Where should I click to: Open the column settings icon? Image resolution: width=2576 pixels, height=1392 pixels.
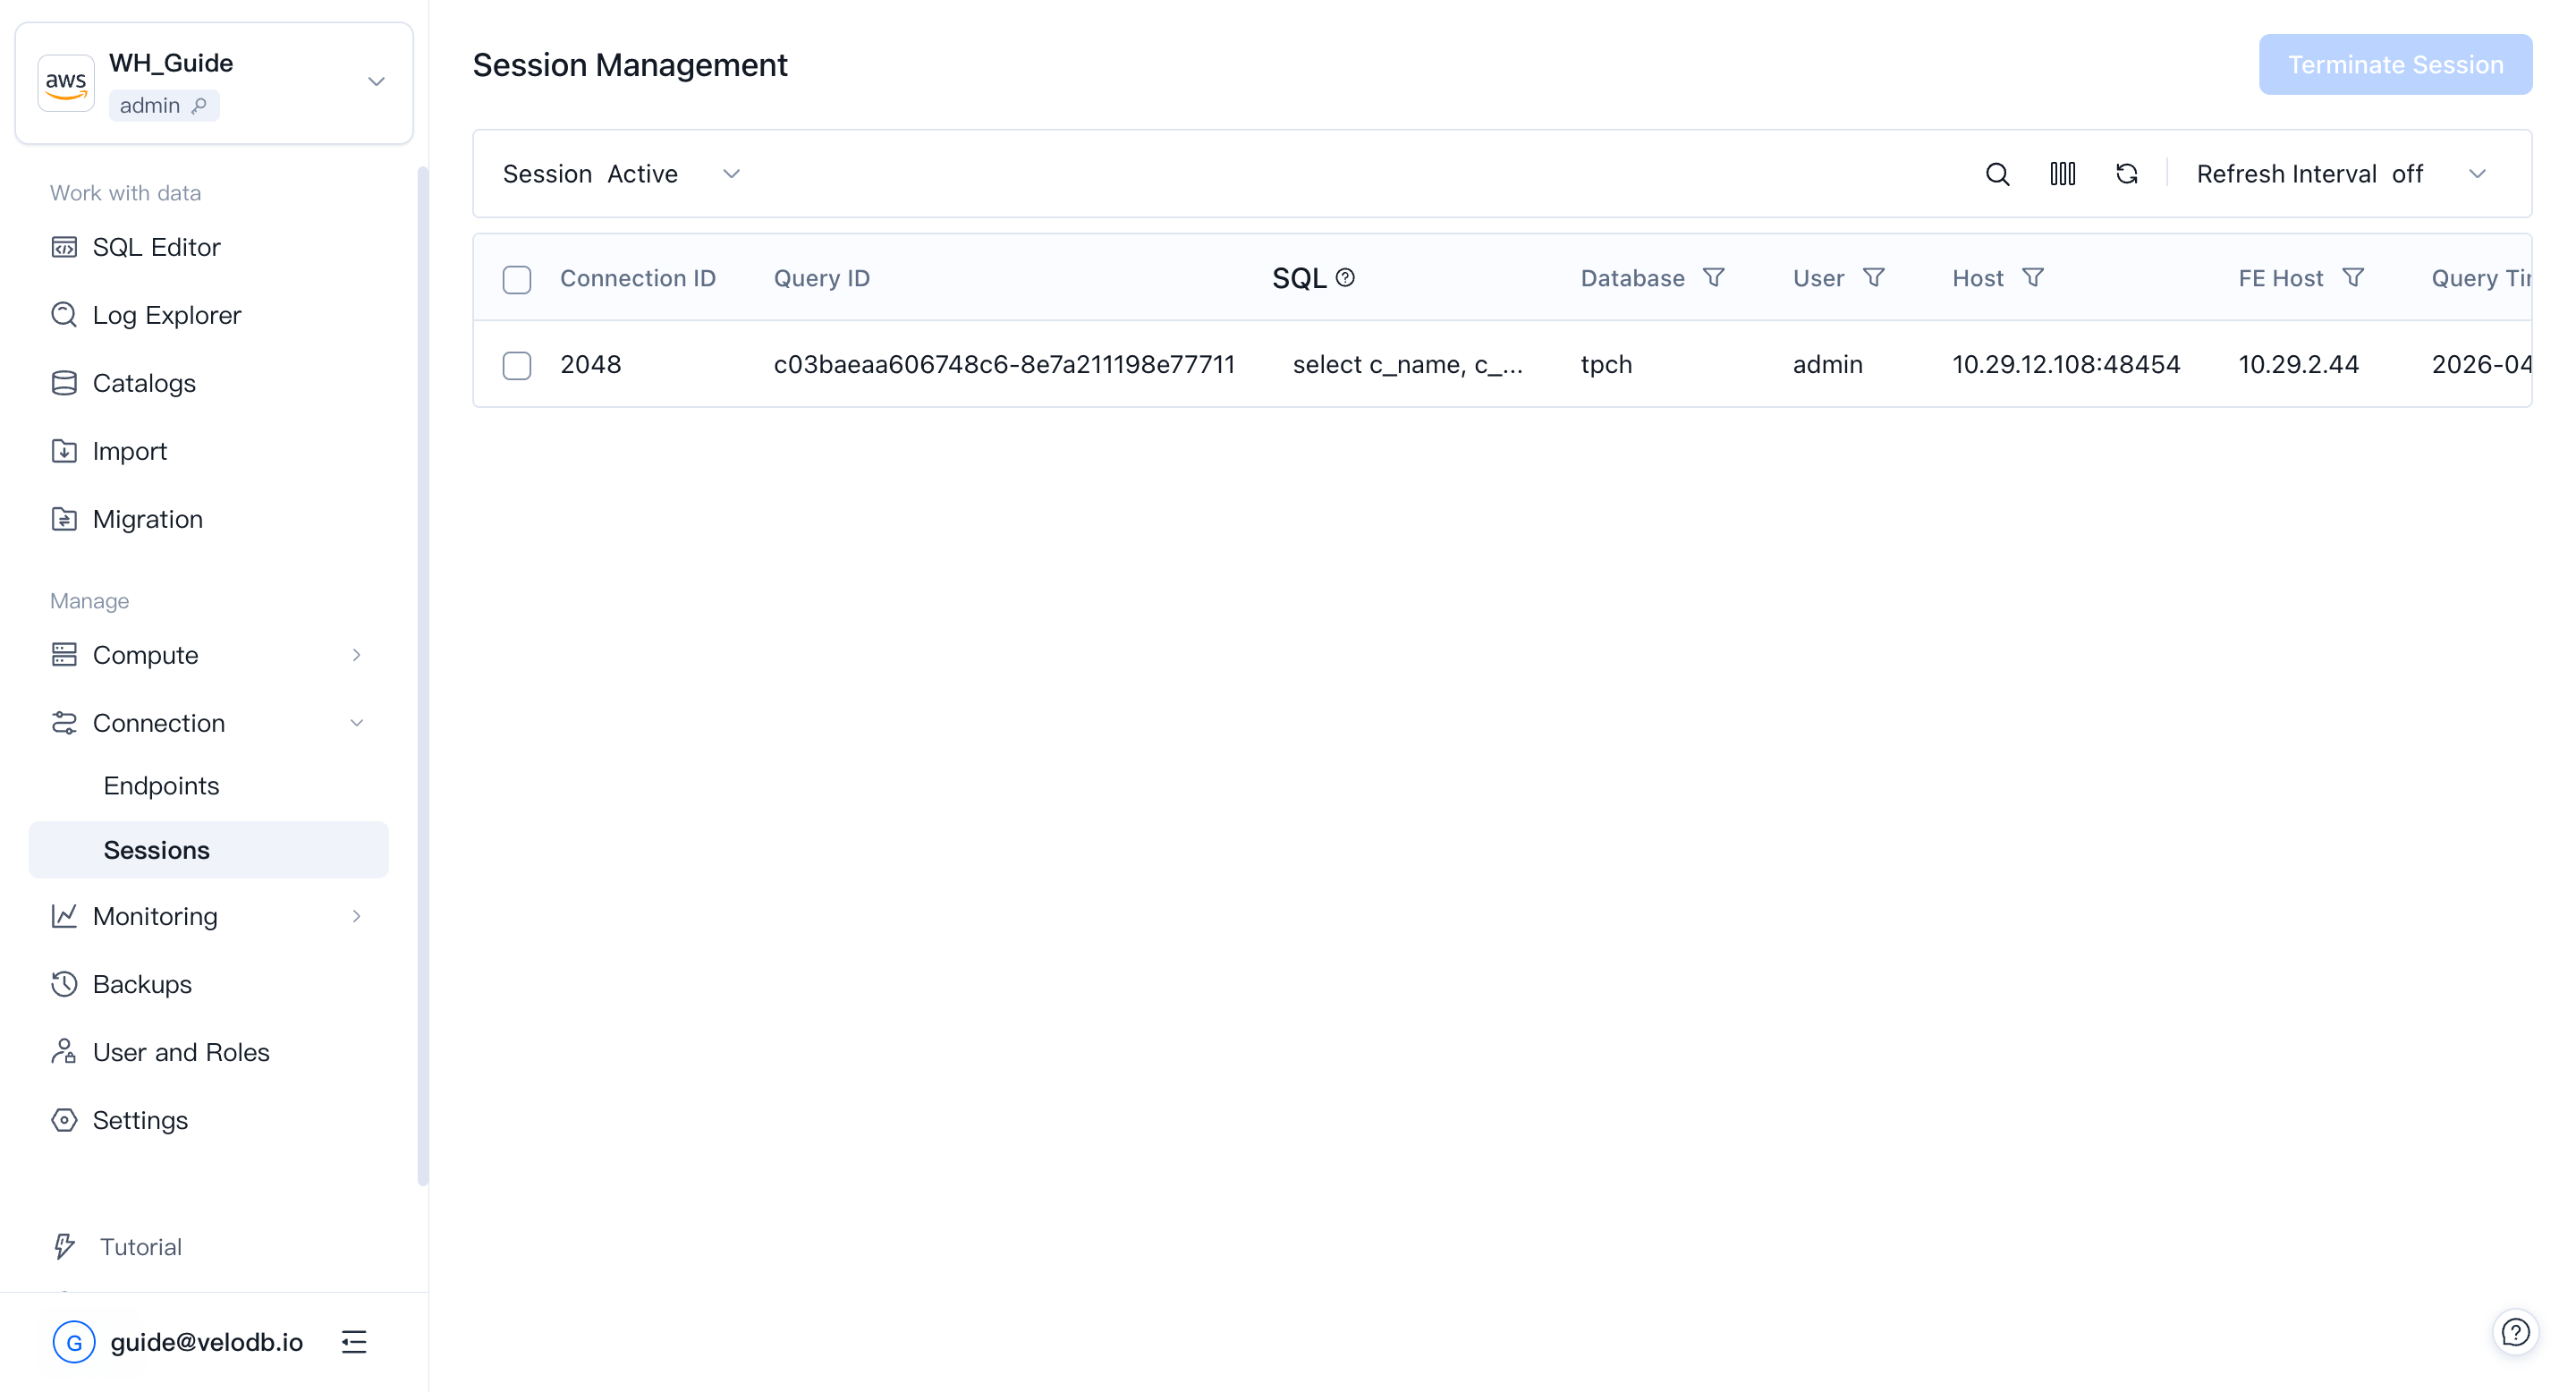click(2062, 174)
